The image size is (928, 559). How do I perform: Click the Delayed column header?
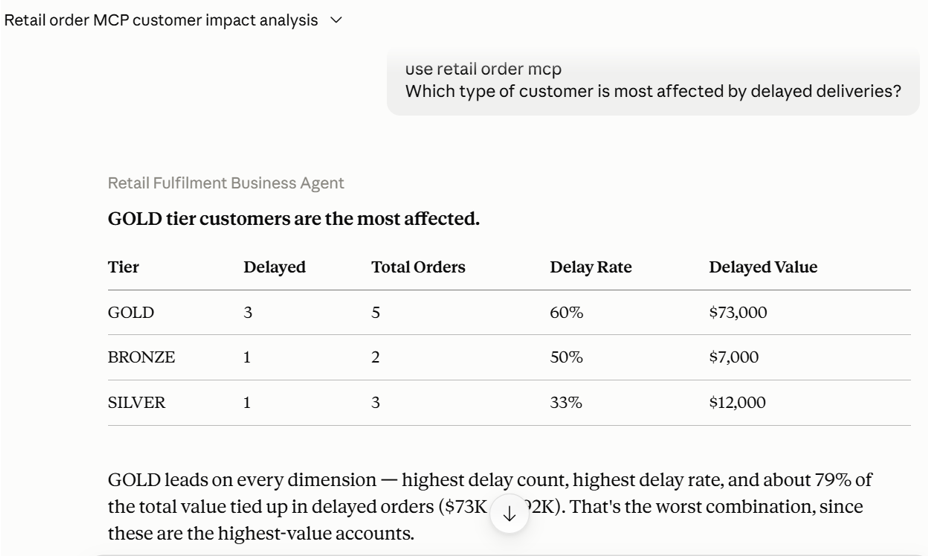click(x=275, y=267)
